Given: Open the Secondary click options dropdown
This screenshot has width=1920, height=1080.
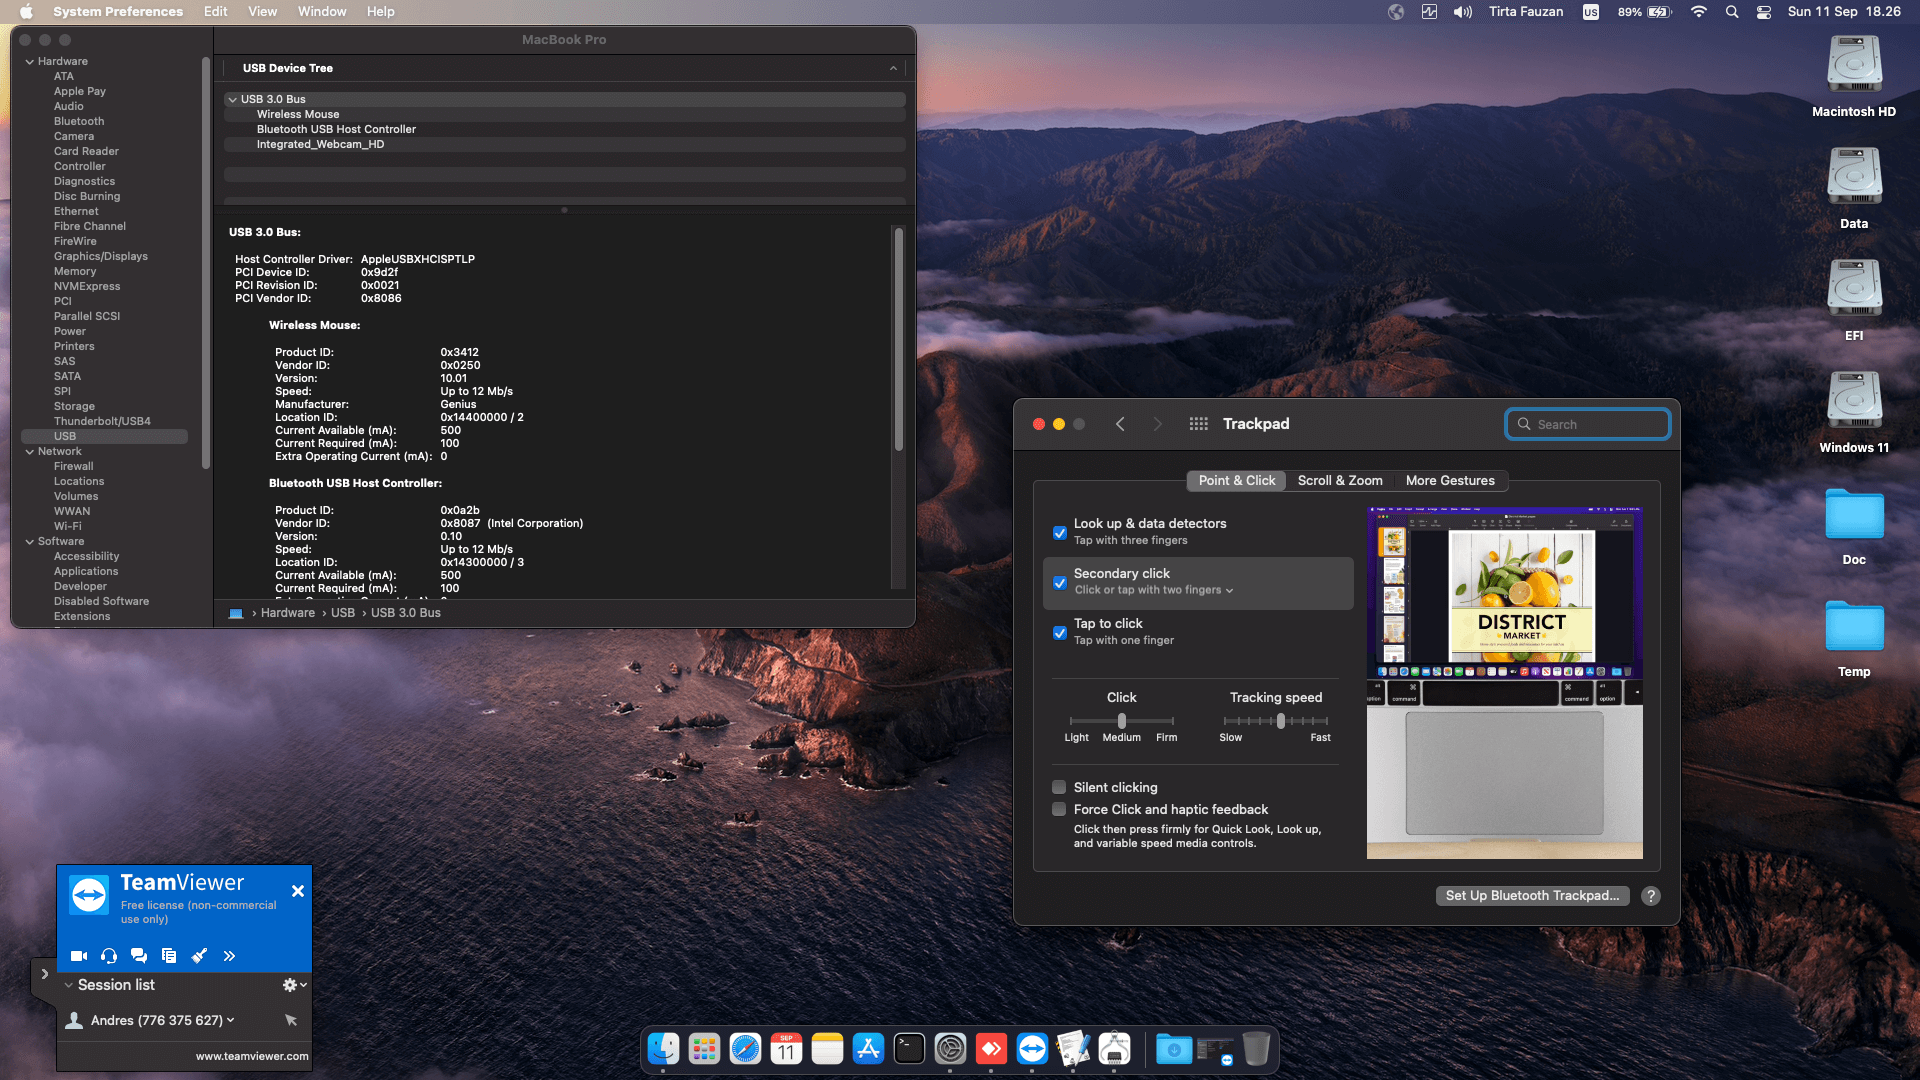Looking at the screenshot, I should coord(1154,590).
